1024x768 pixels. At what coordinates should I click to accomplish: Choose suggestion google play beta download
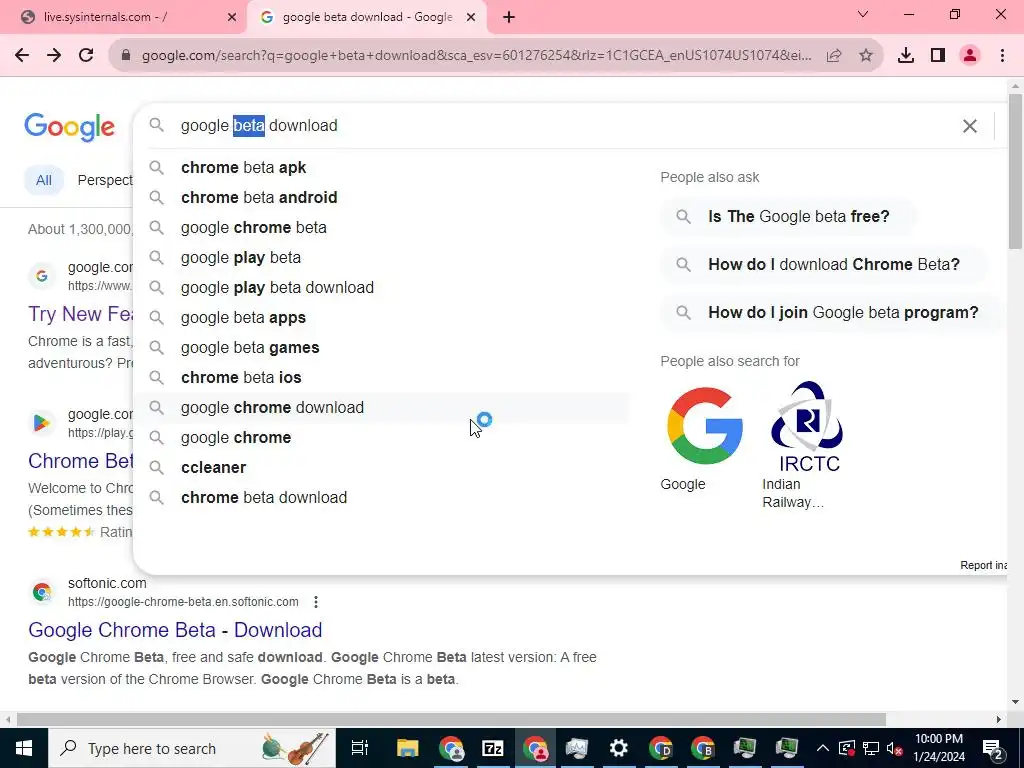[382, 288]
